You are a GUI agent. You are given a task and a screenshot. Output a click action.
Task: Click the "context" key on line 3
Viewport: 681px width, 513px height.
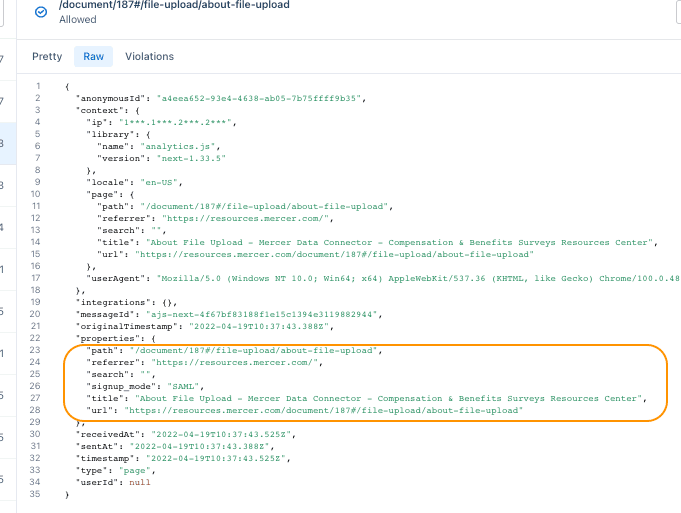102,110
